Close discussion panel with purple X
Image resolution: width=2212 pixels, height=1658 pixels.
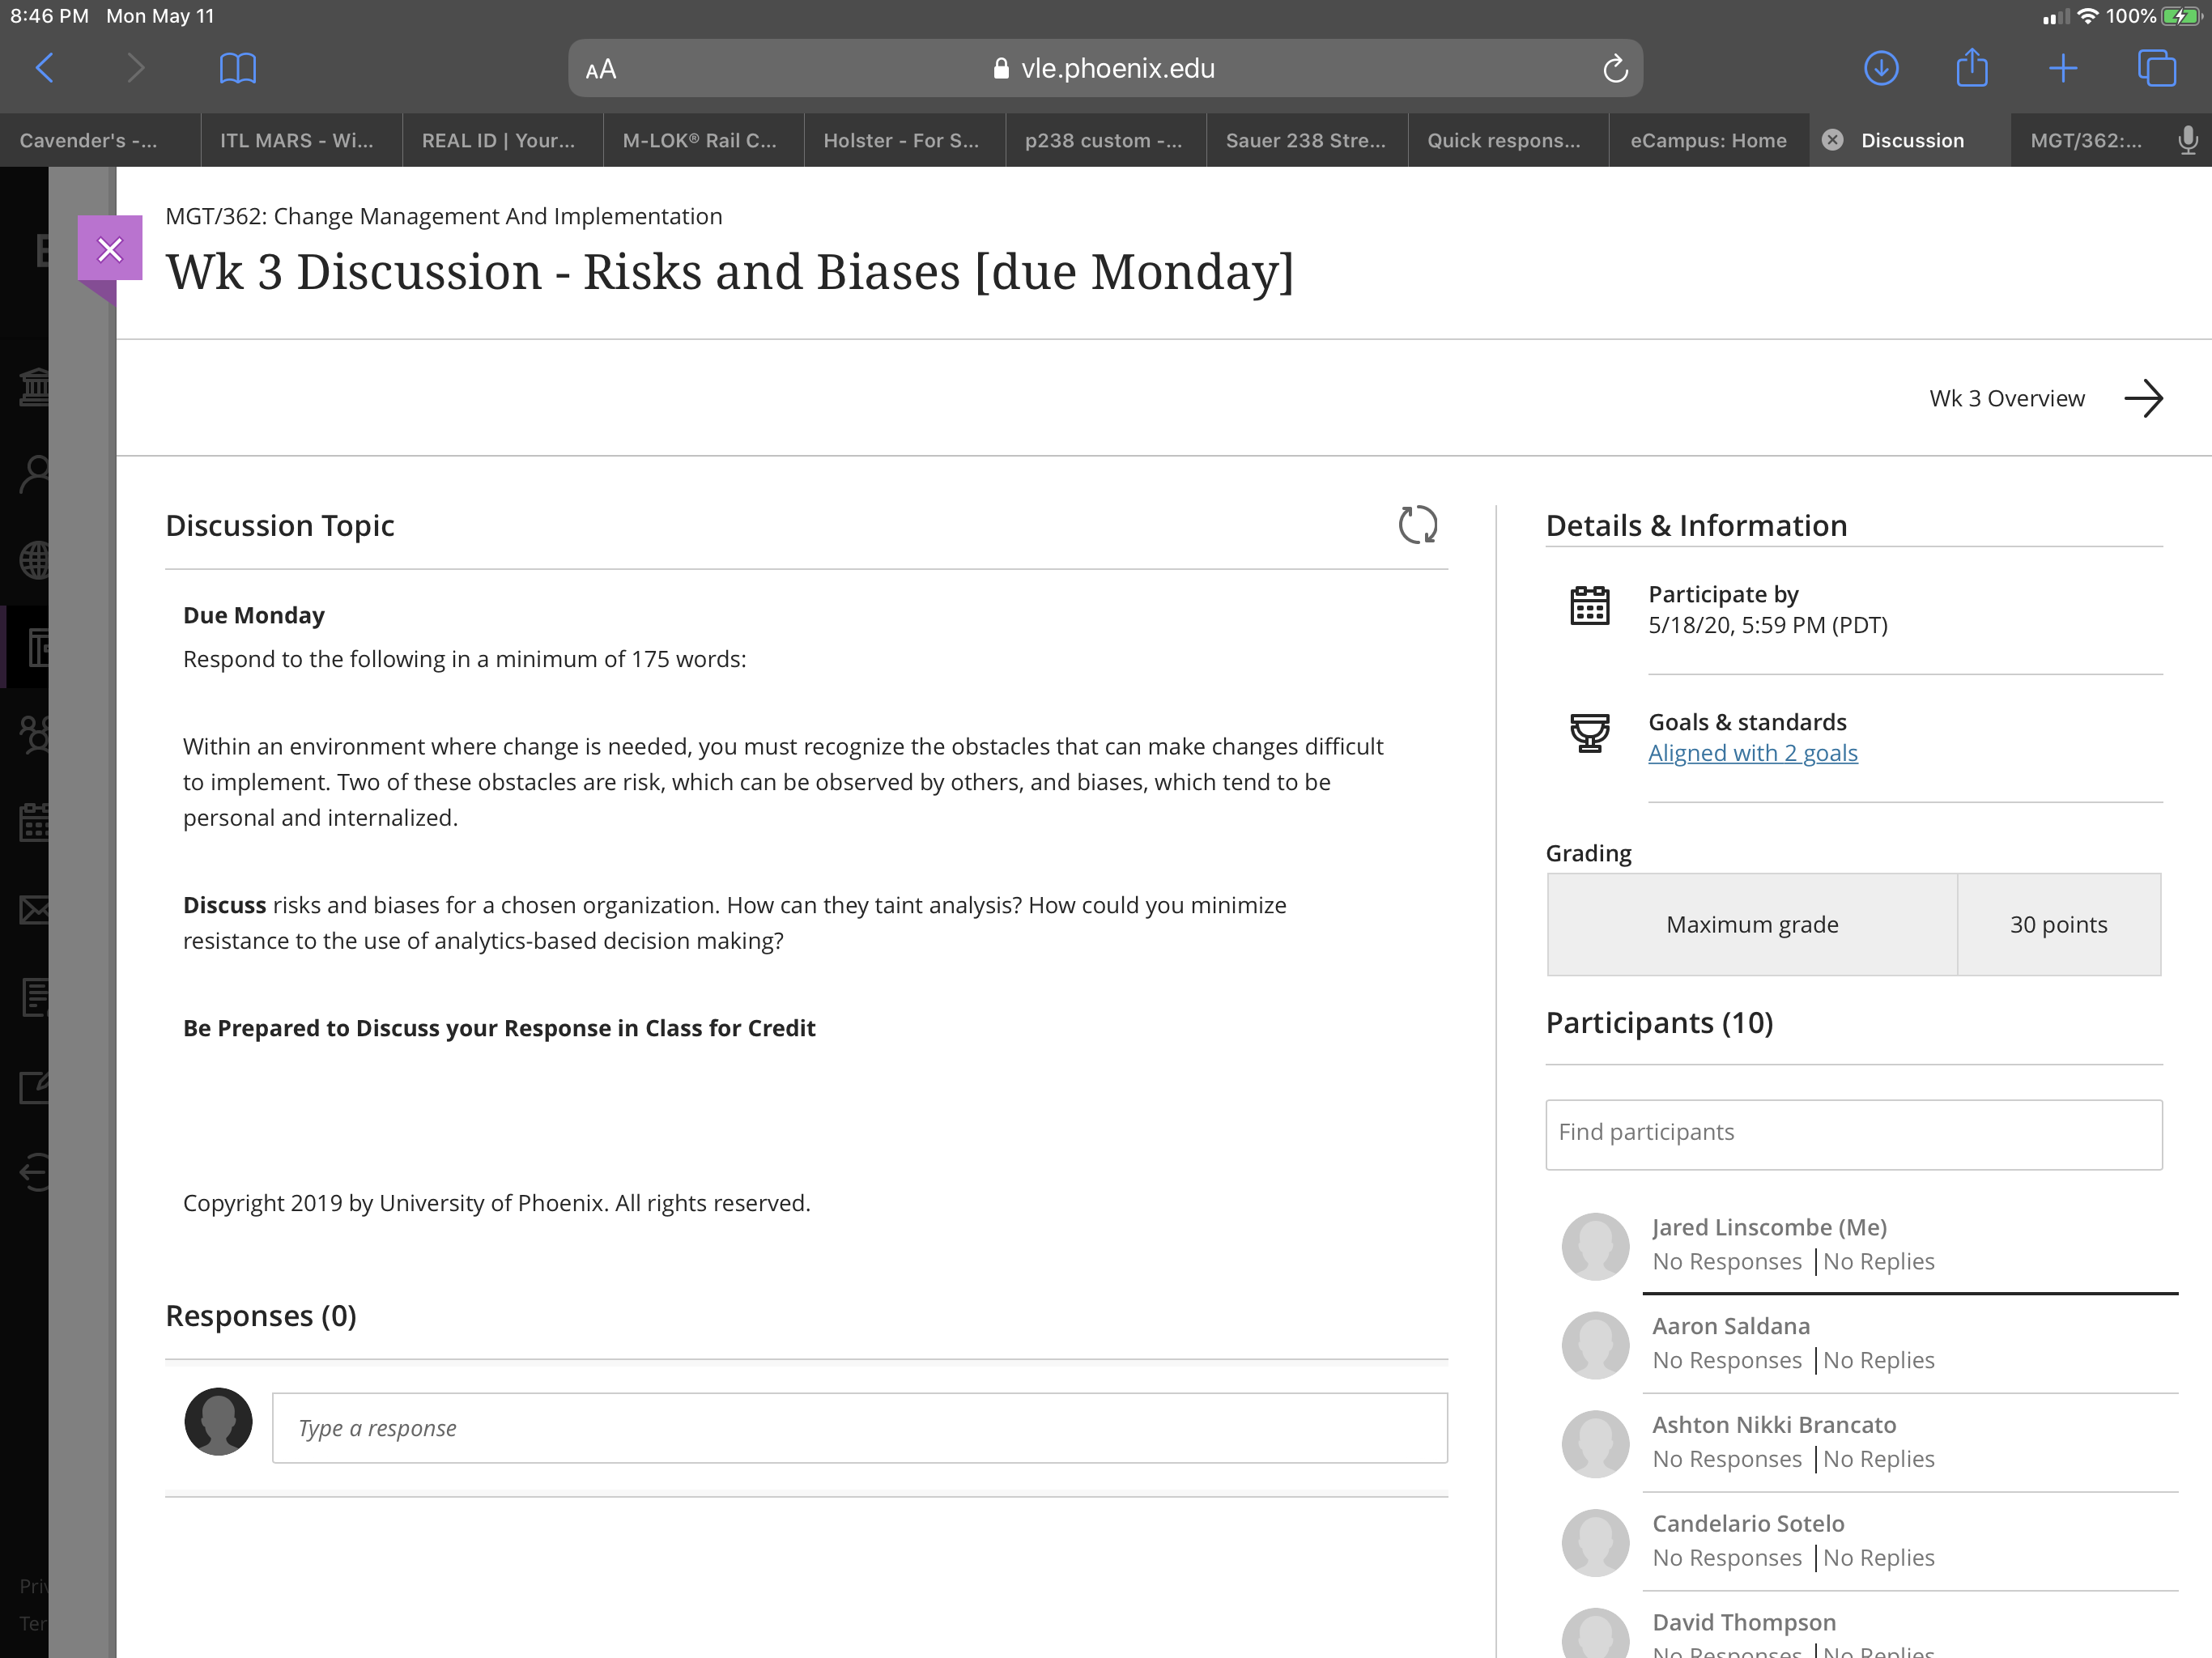[x=110, y=249]
